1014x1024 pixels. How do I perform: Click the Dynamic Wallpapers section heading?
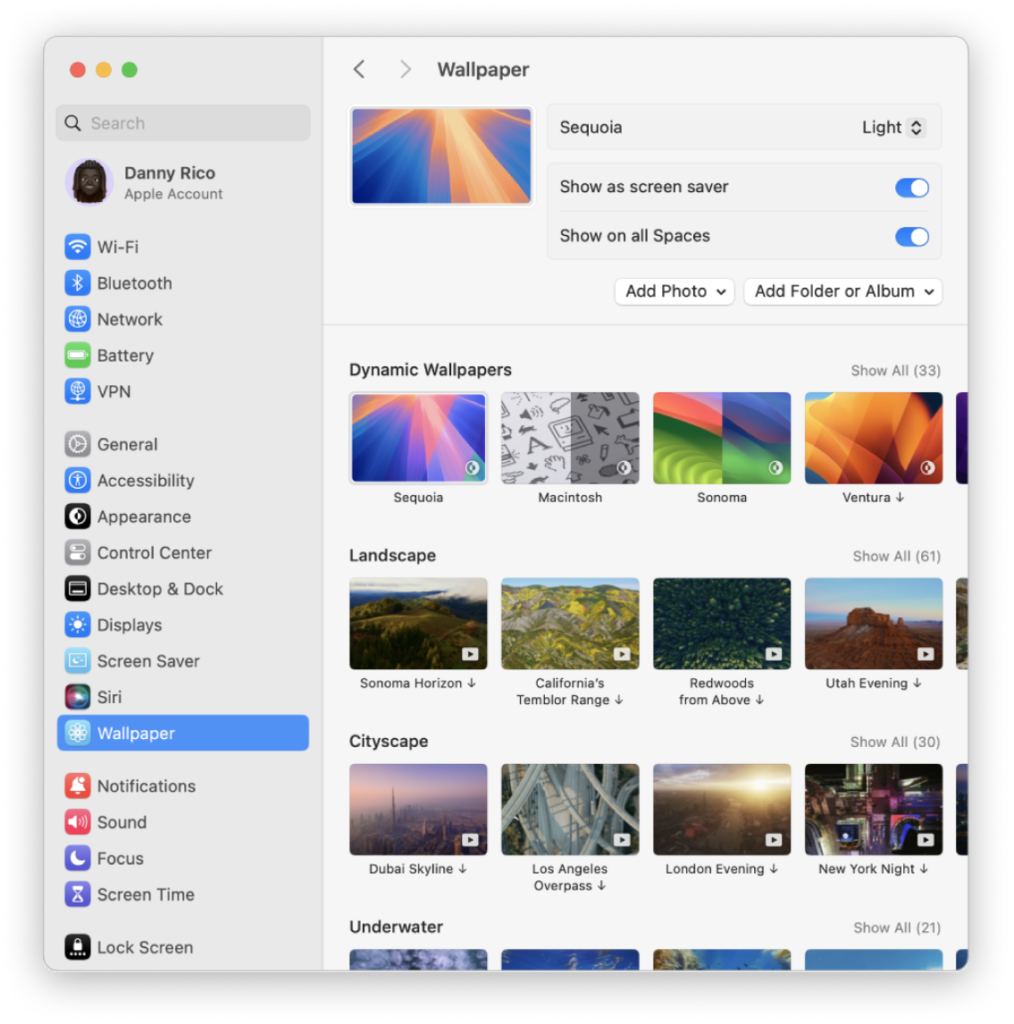click(430, 370)
